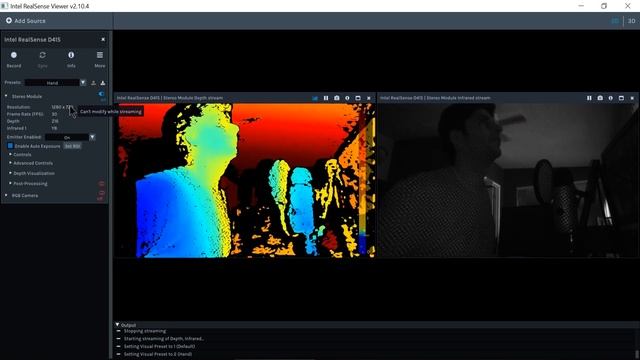This screenshot has height=360, width=640.
Task: Toggle the Enable Auto Exposure checkbox
Action: pos(10,146)
